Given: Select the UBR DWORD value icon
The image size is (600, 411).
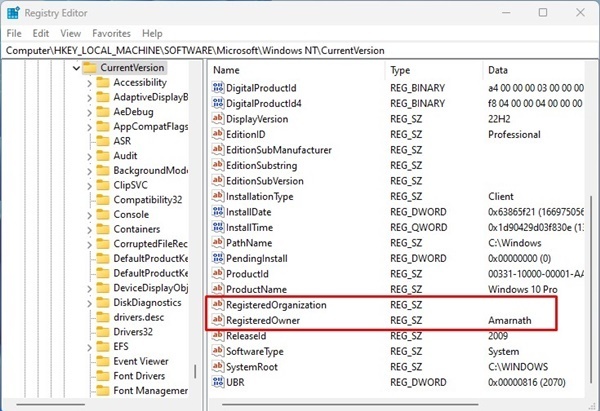Looking at the screenshot, I should (218, 382).
